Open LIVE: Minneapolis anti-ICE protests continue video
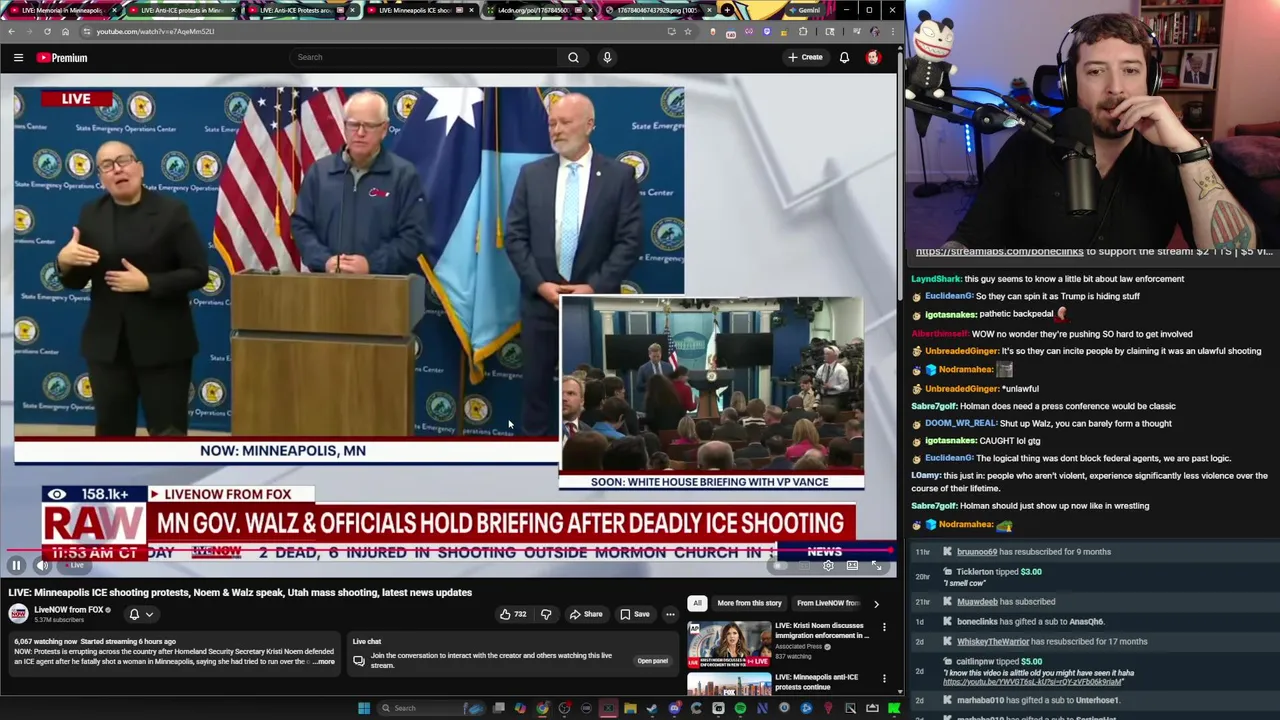 pyautogui.click(x=816, y=682)
